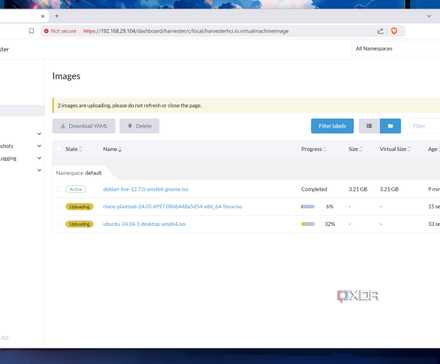Image resolution: width=440 pixels, height=364 pixels.
Task: Sort the table by State column
Action: [x=73, y=149]
